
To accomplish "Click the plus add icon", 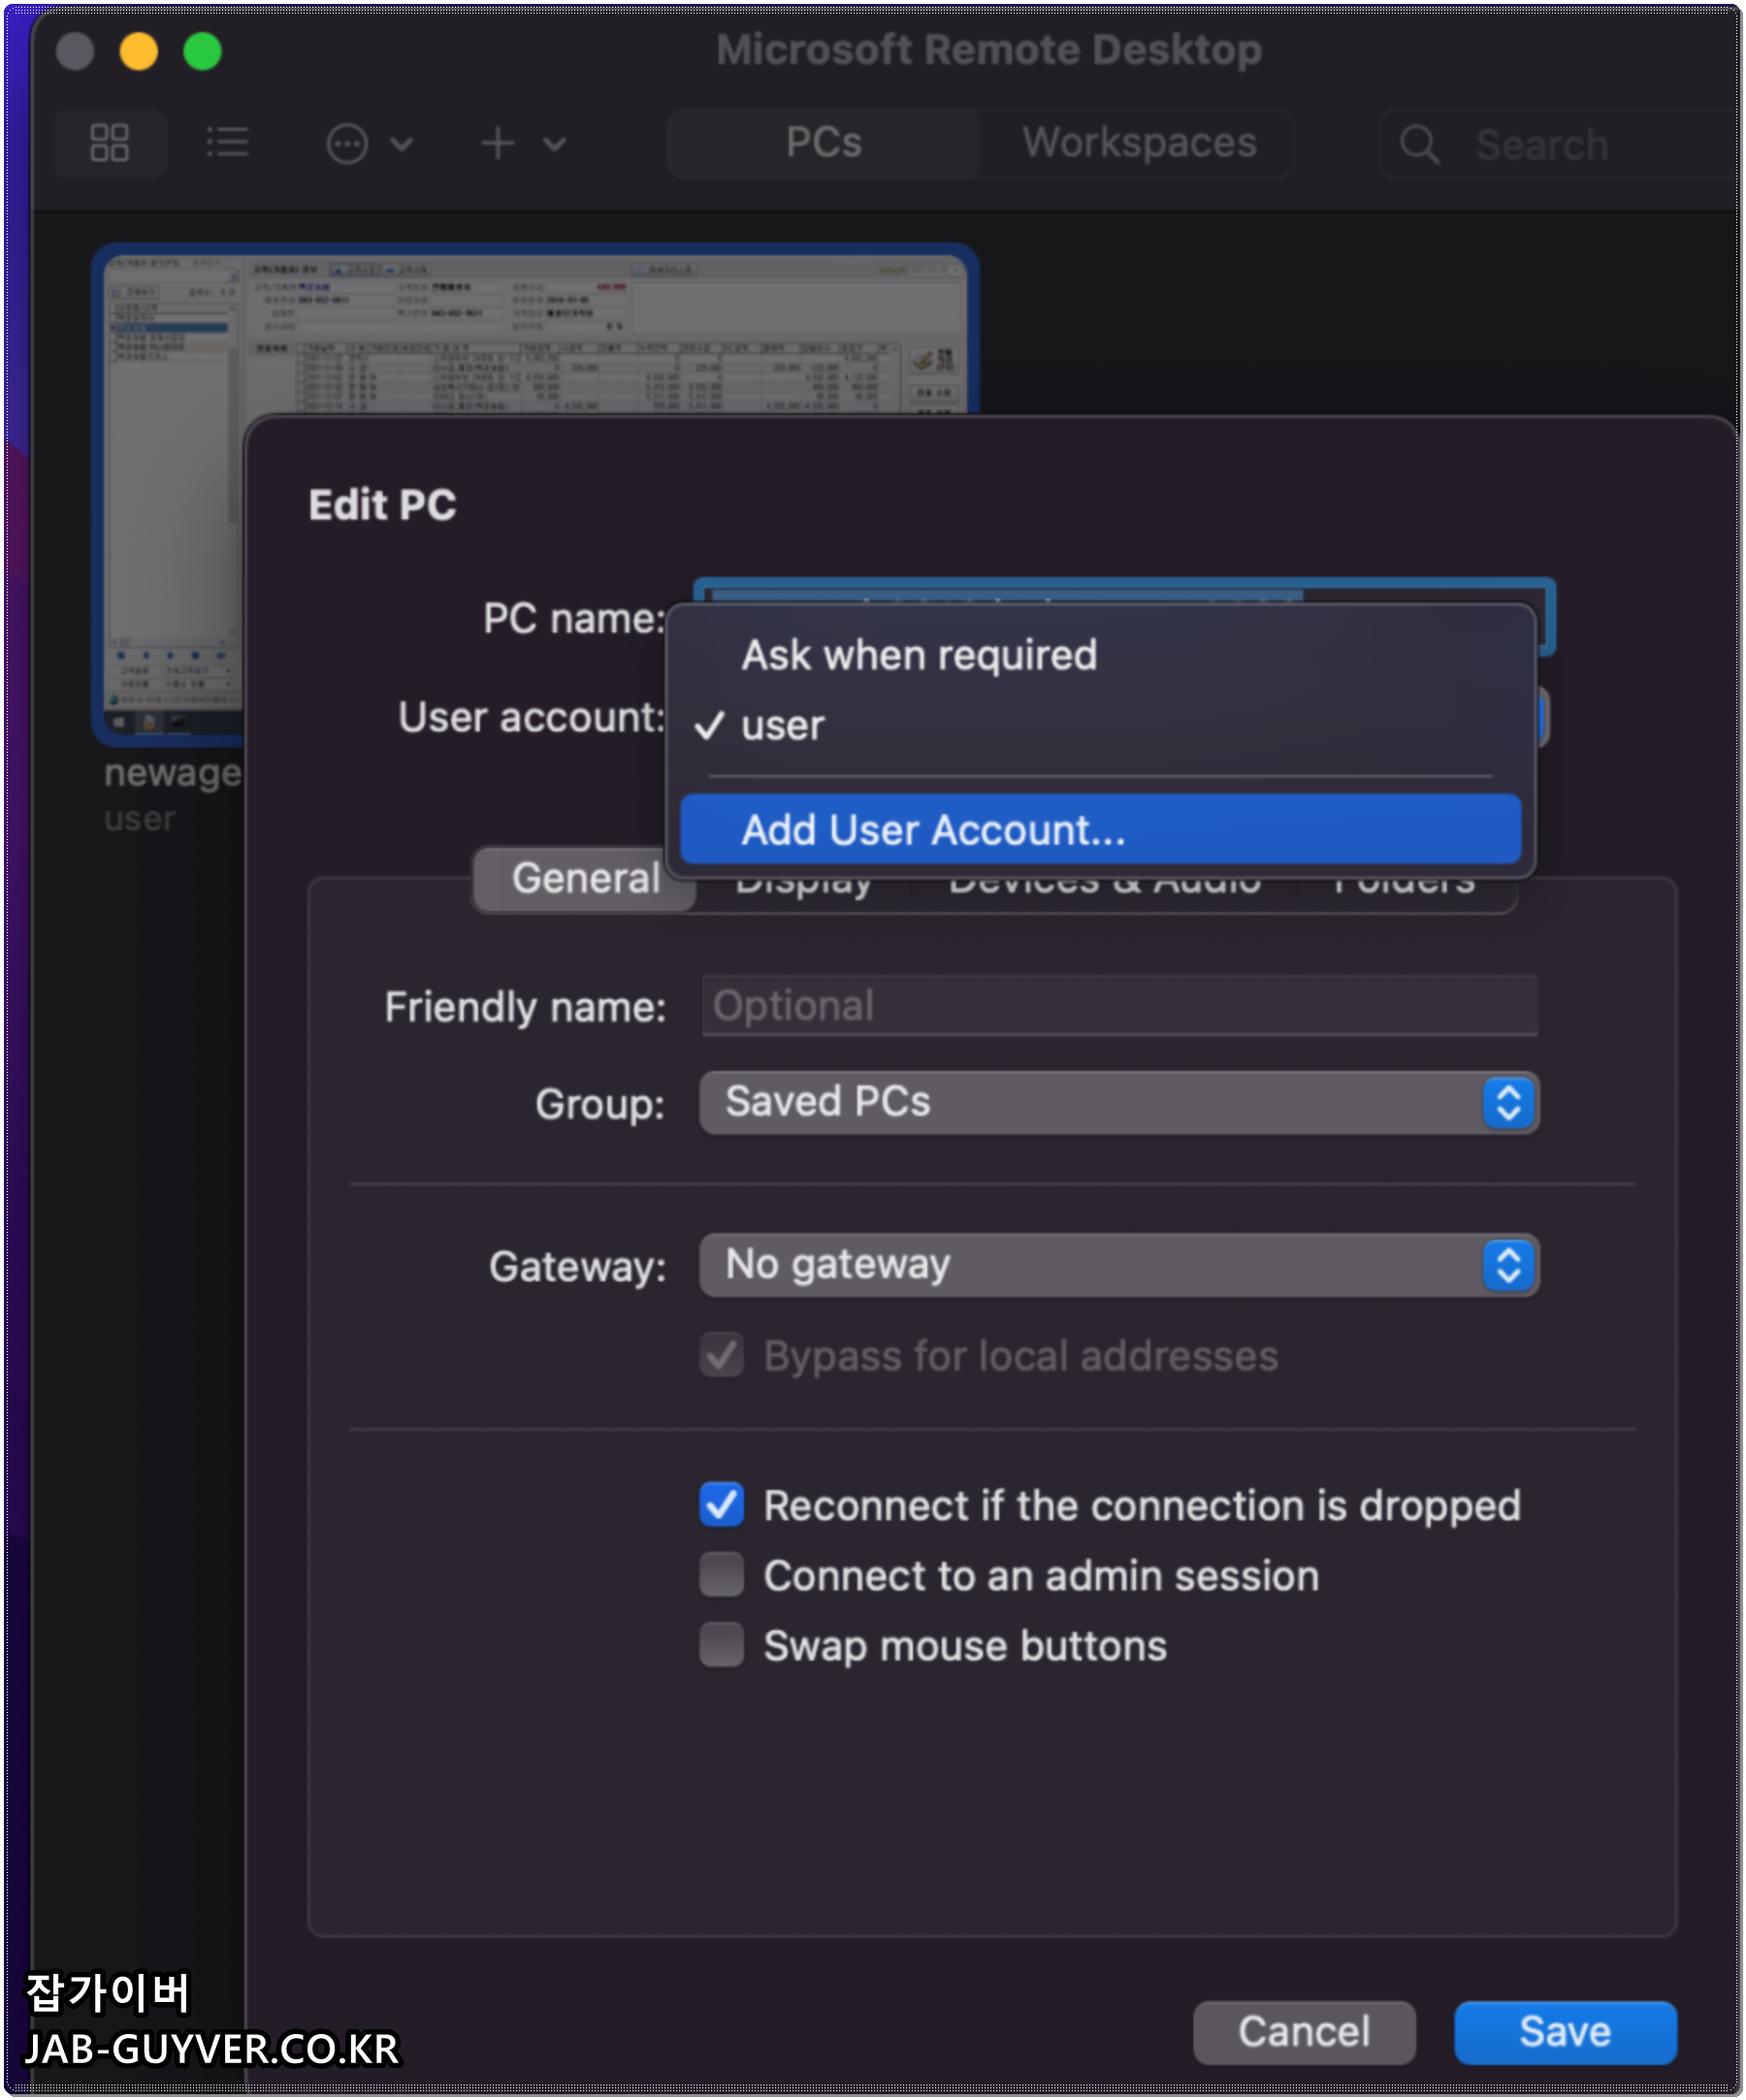I will tap(498, 144).
